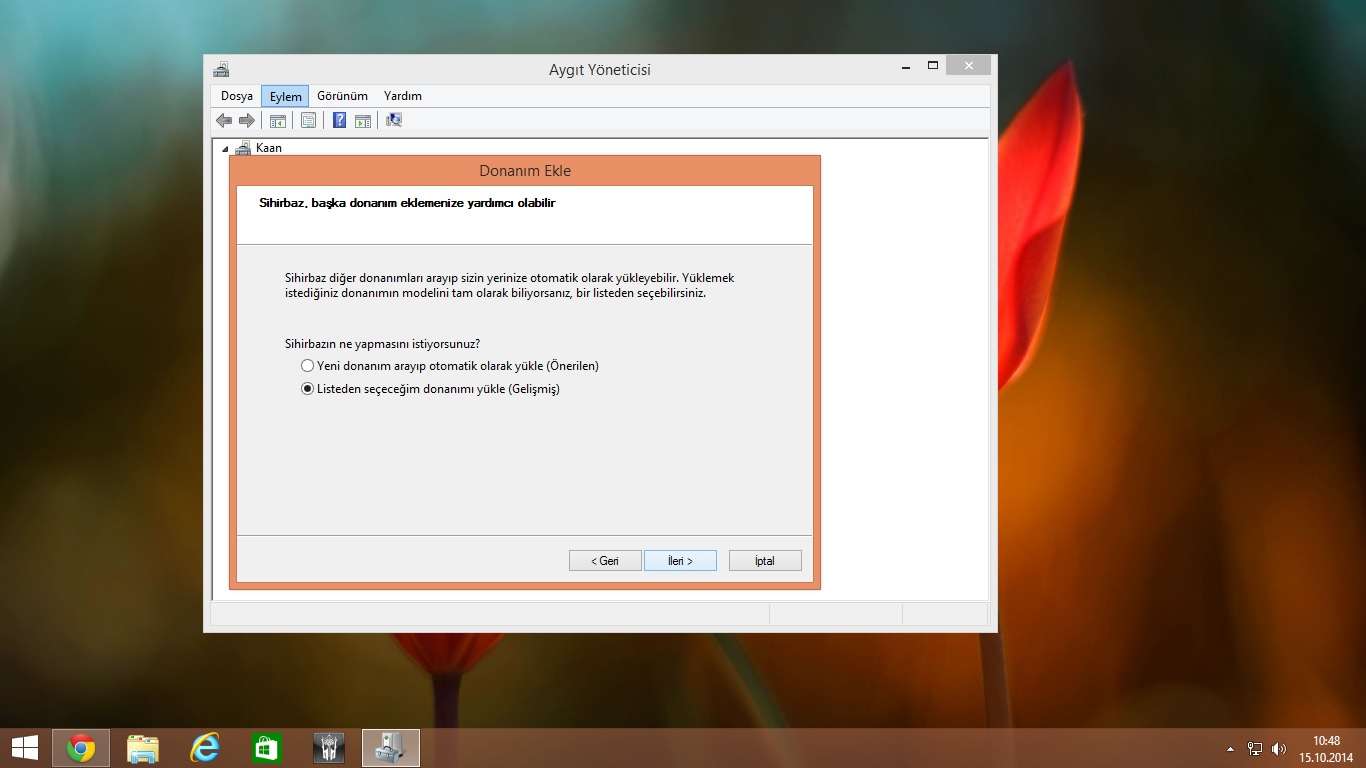Open the Windows Start button

25,748
